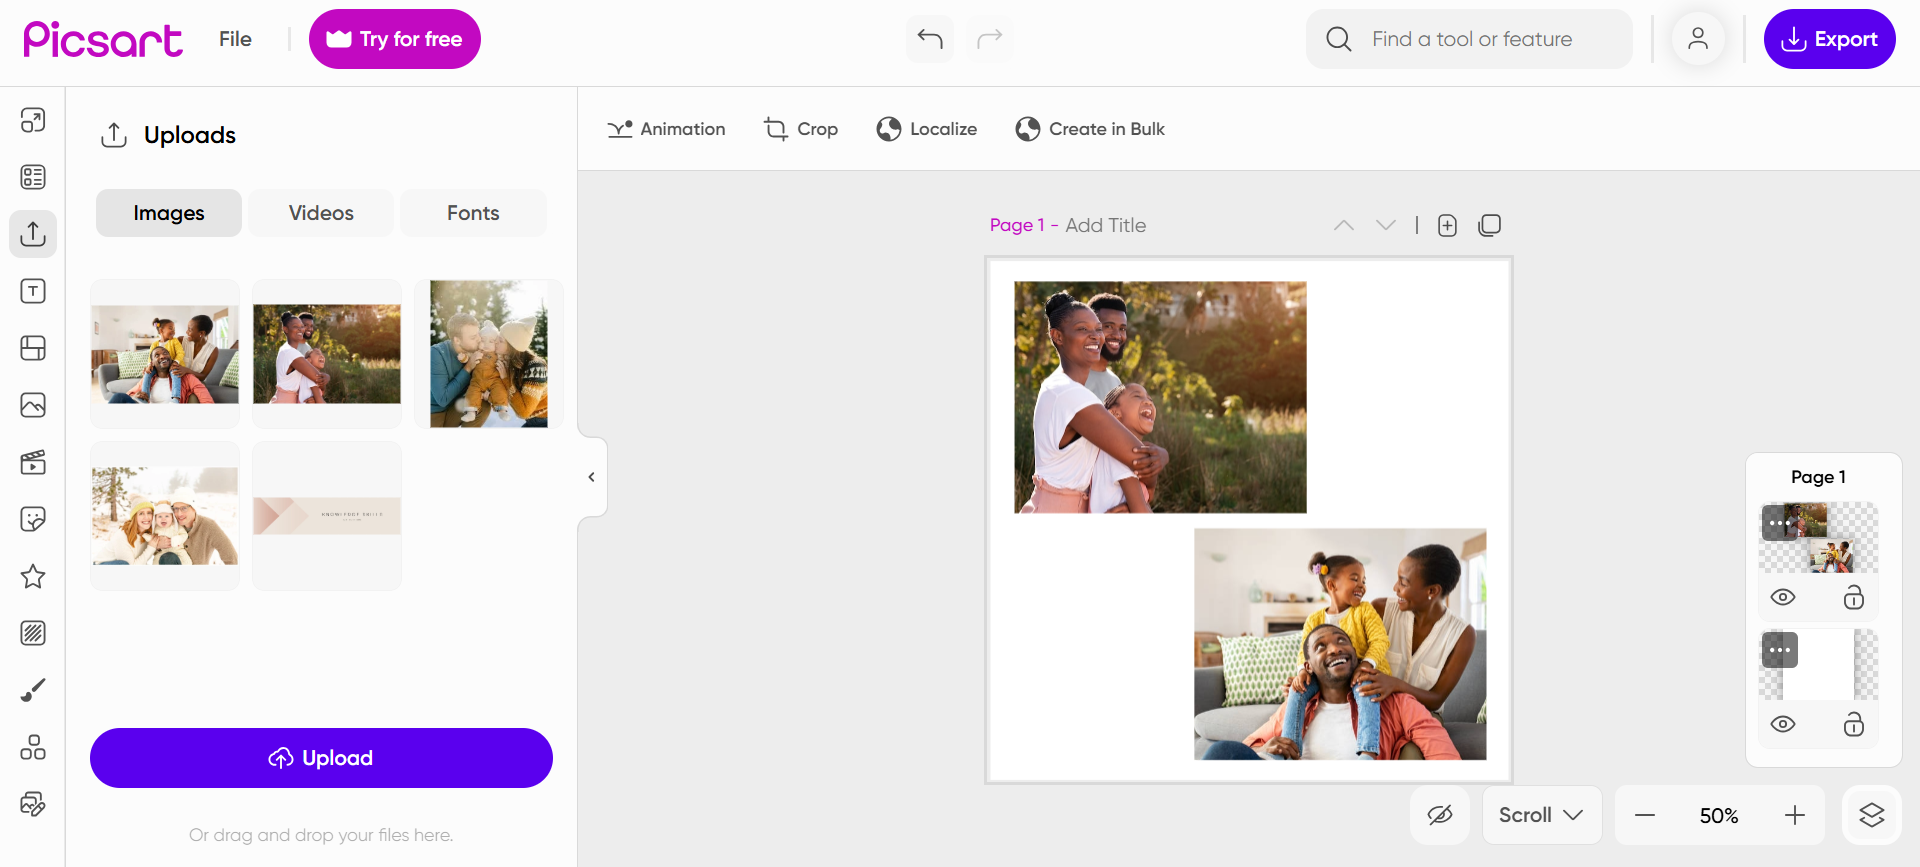Open the Picsart logo home link

pos(103,39)
